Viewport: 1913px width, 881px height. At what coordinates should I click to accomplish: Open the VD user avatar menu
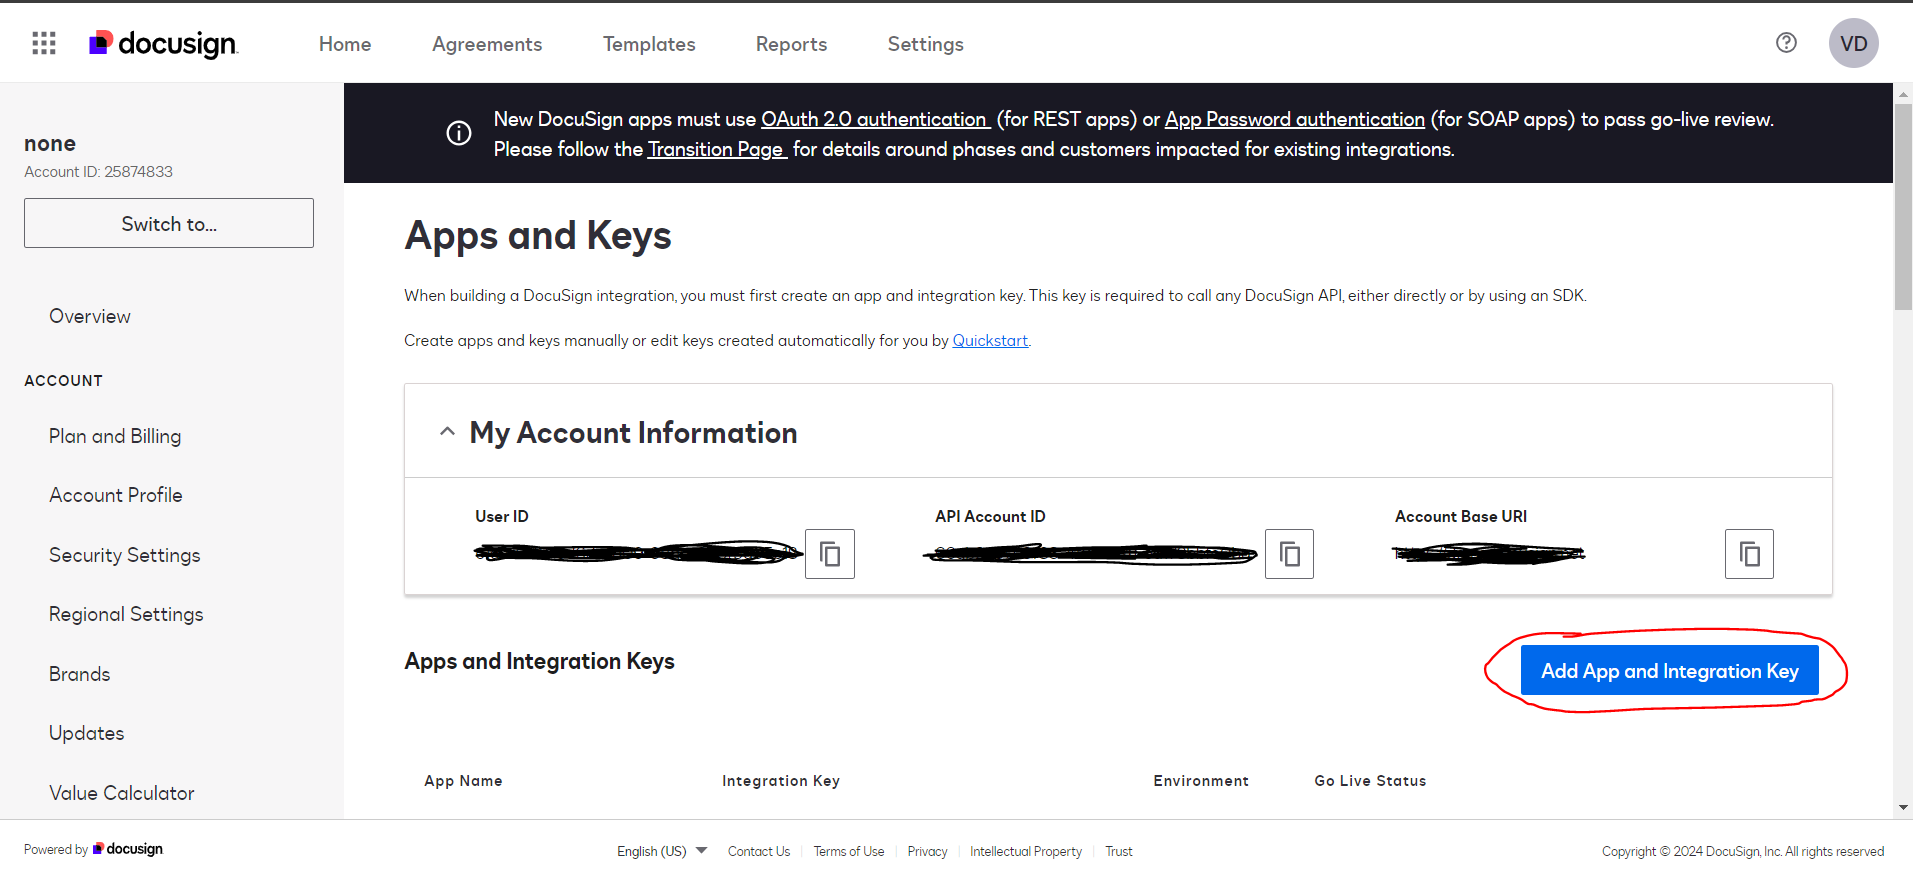point(1853,43)
